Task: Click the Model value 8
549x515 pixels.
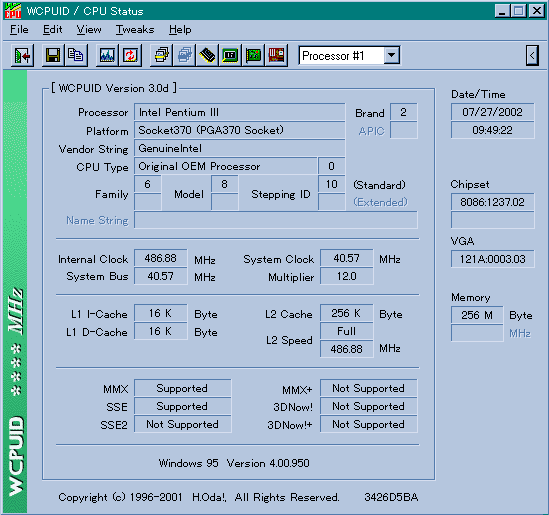Action: click(x=224, y=184)
